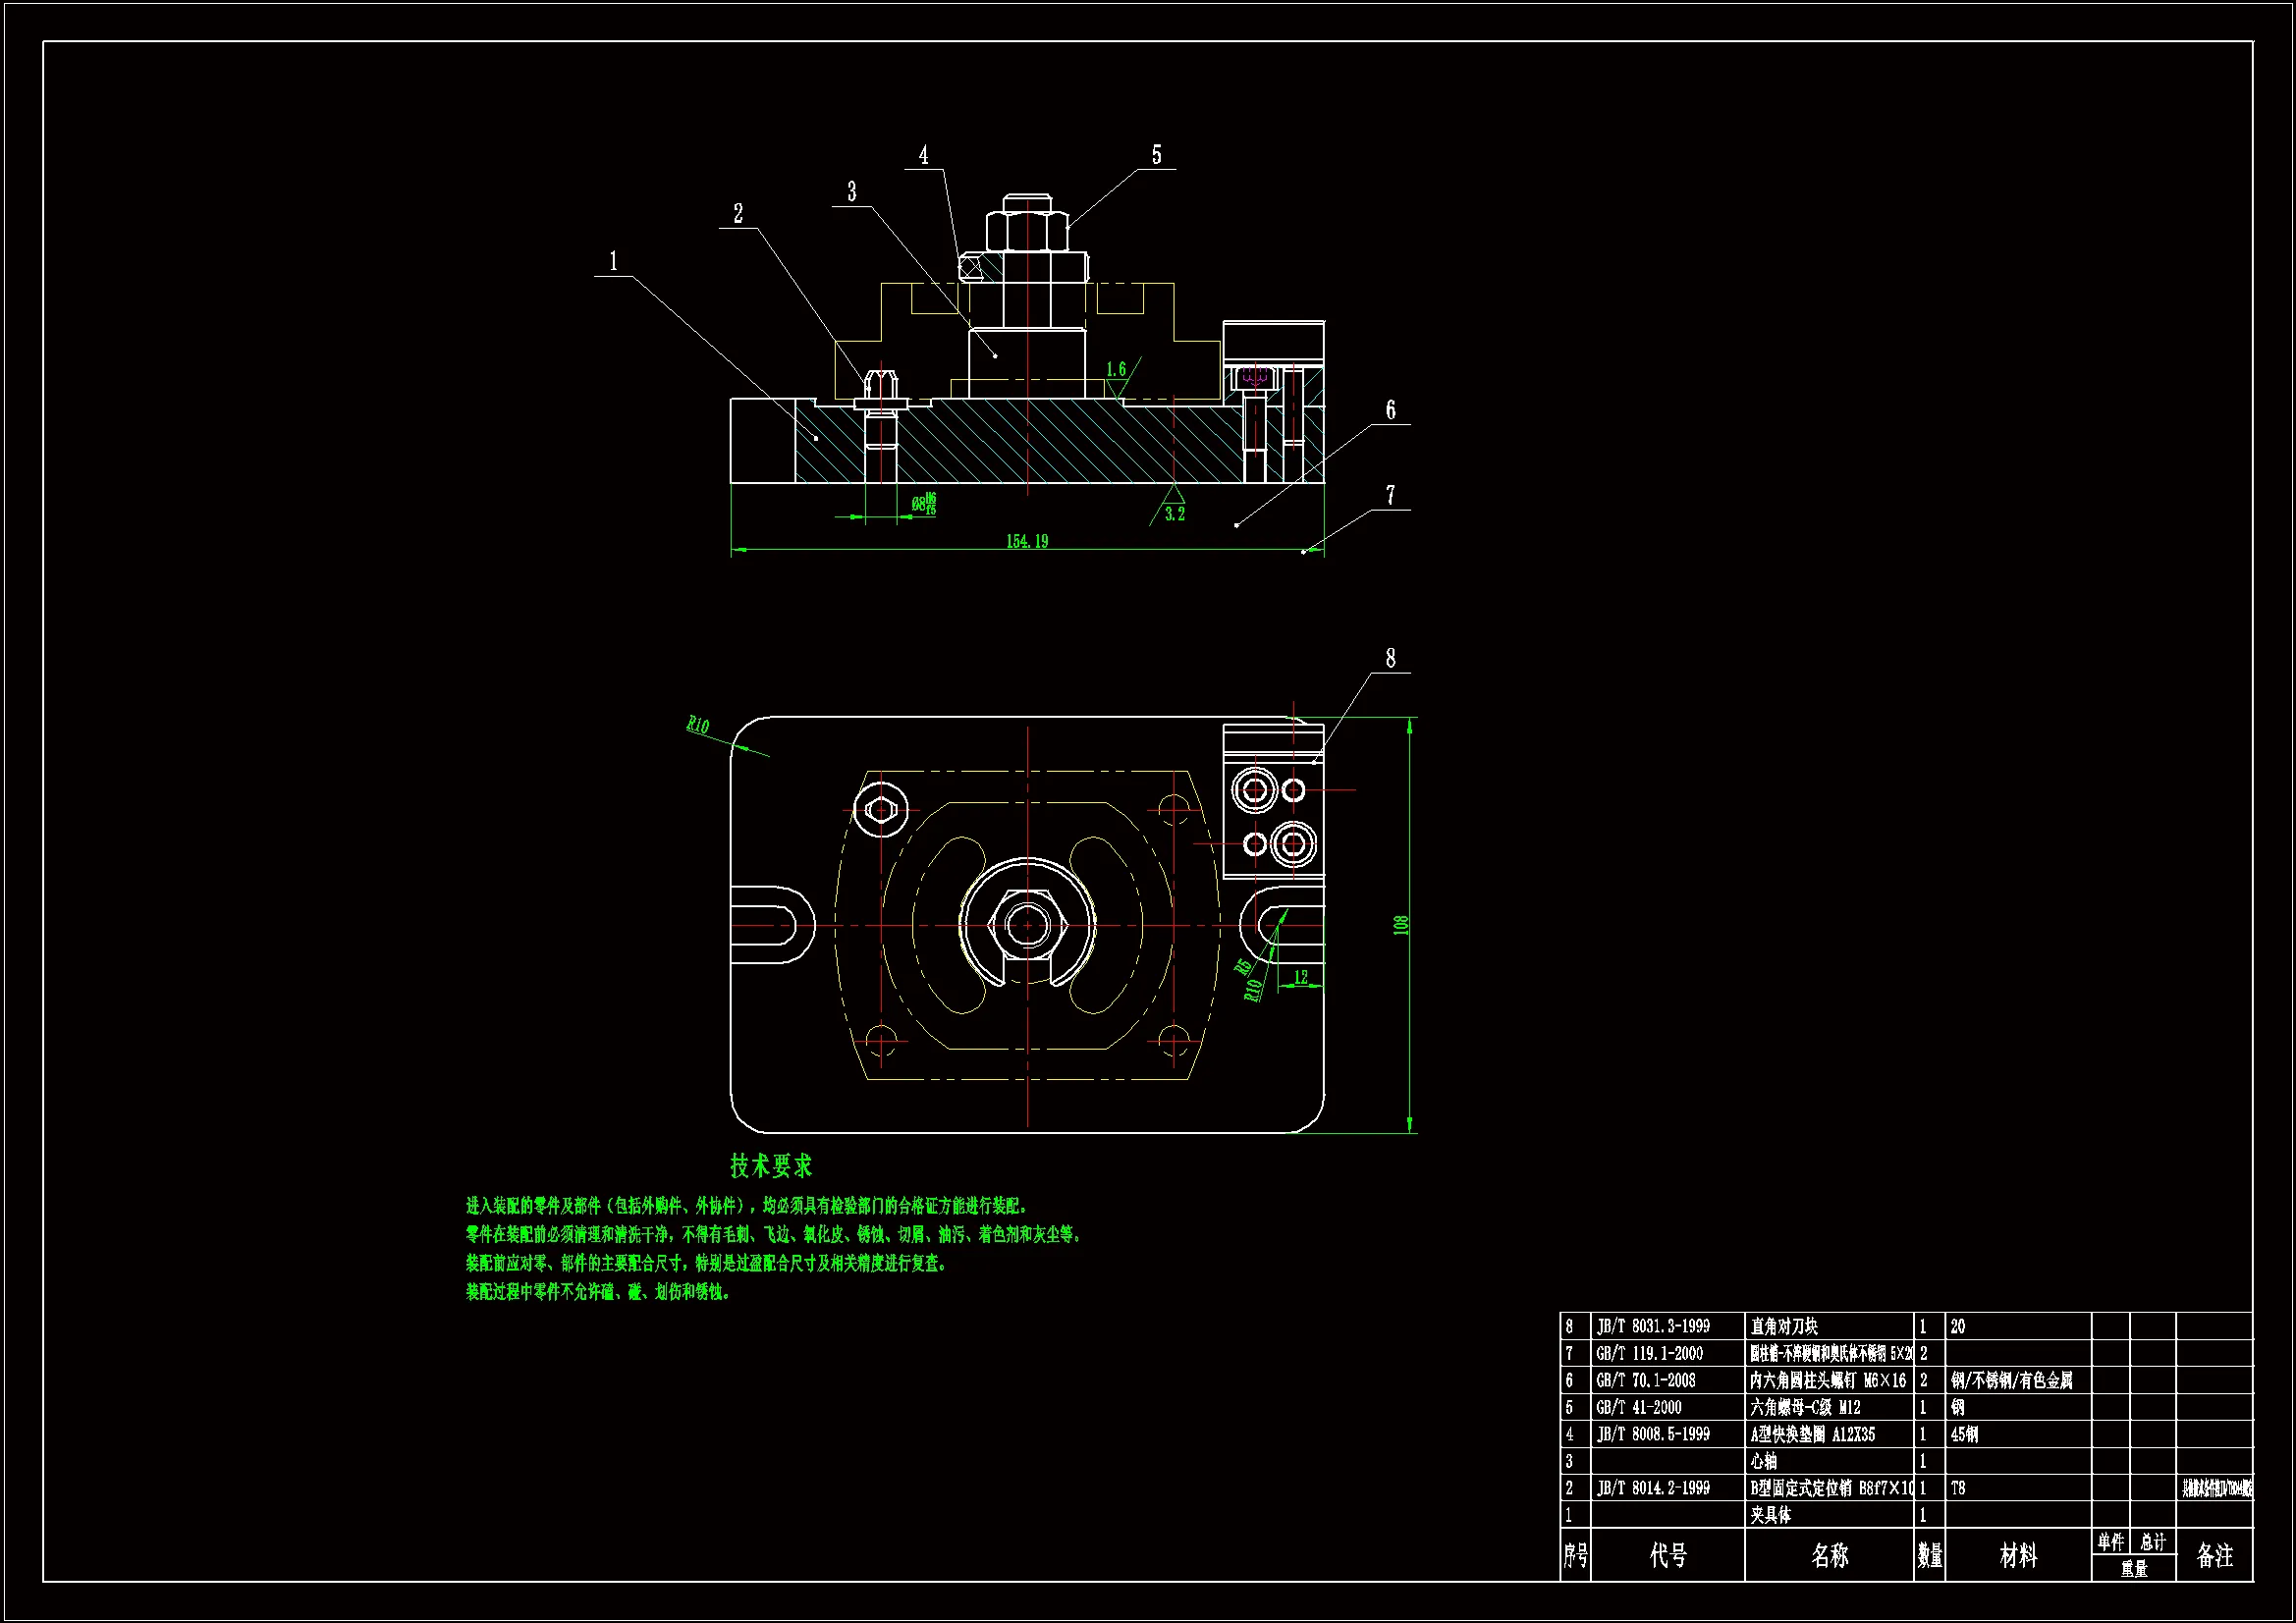Click the 名称 column header

1829,1555
